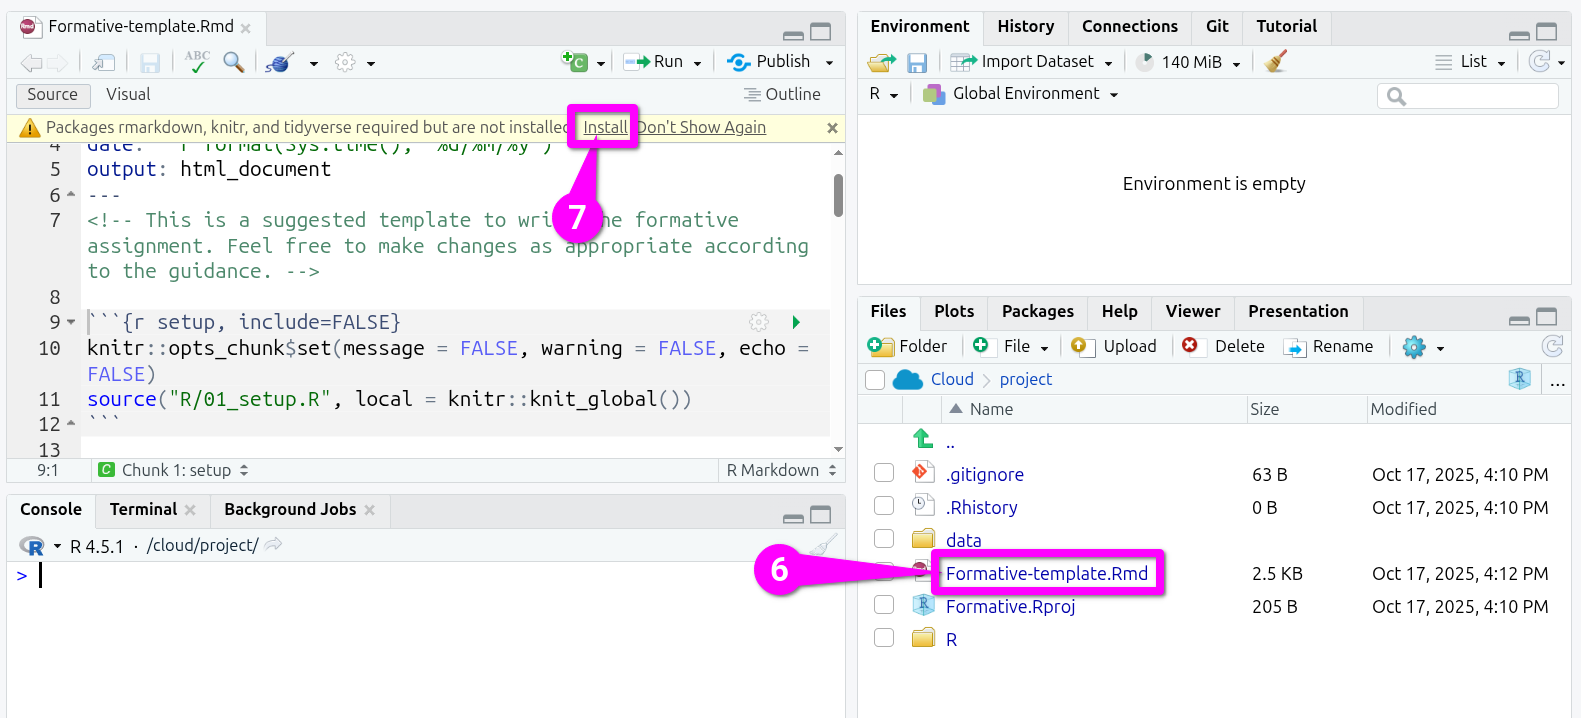Viewport: 1581px width, 718px height.
Task: Check the .Rhistory file checkbox
Action: point(884,506)
